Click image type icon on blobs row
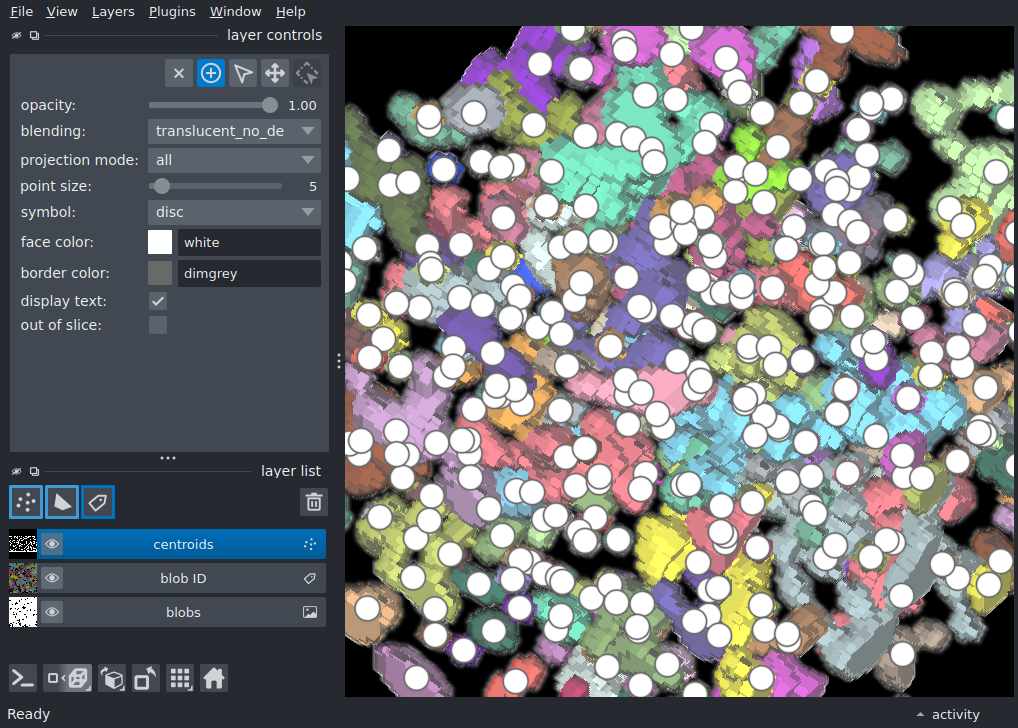This screenshot has height=728, width=1018. pyautogui.click(x=310, y=612)
